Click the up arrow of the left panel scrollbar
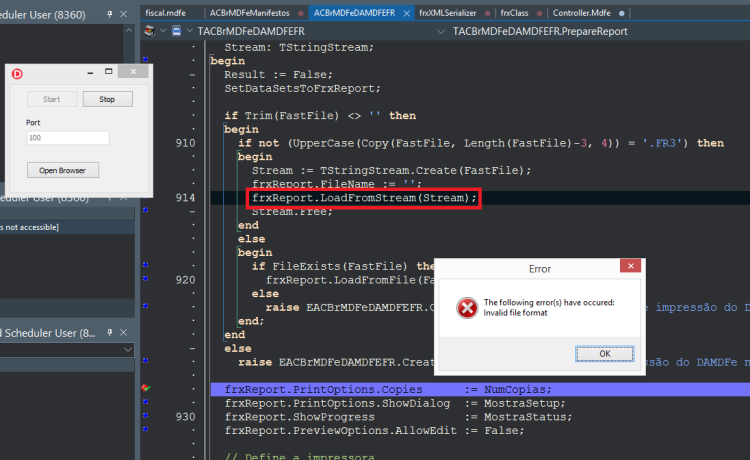The width and height of the screenshot is (750, 460). 129,30
